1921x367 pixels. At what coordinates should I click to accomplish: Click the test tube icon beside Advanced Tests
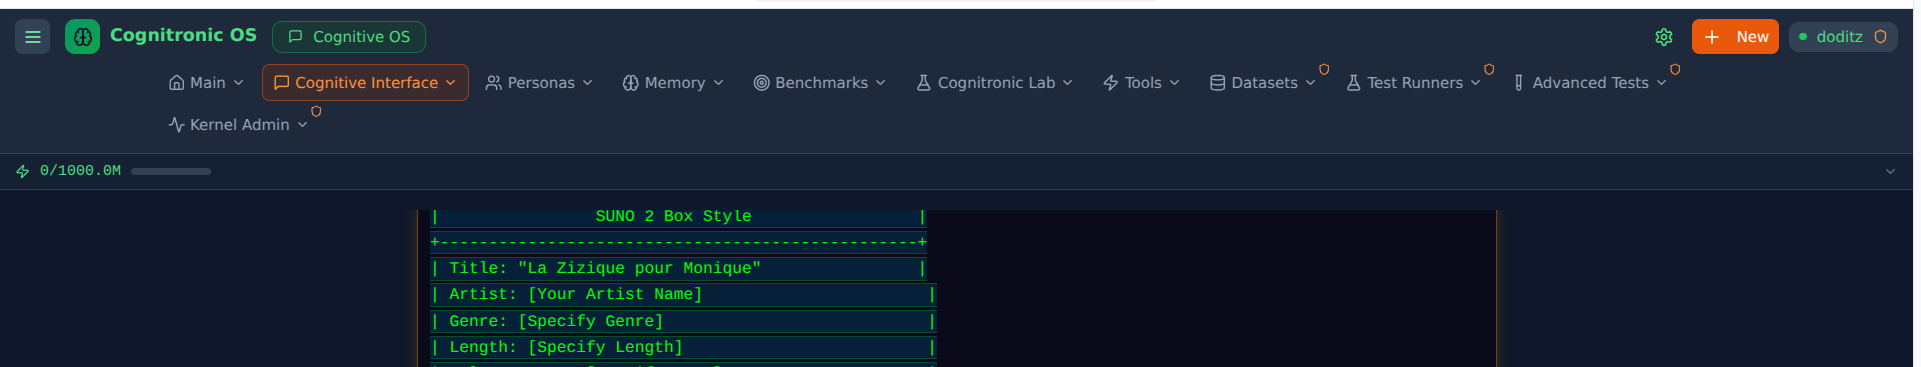(x=1519, y=83)
